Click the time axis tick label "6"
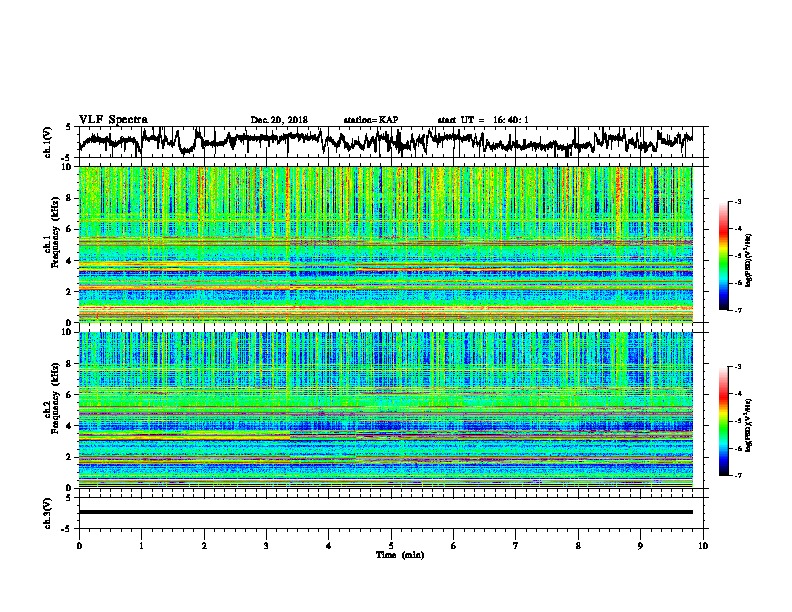The image size is (792, 612). click(453, 546)
